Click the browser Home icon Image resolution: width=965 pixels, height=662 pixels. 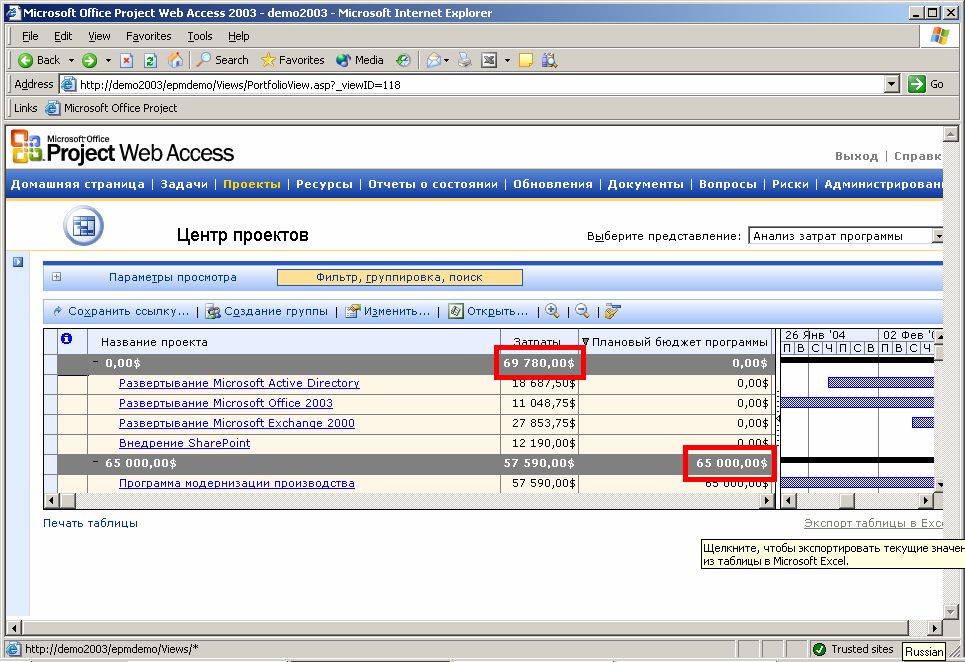pyautogui.click(x=175, y=60)
